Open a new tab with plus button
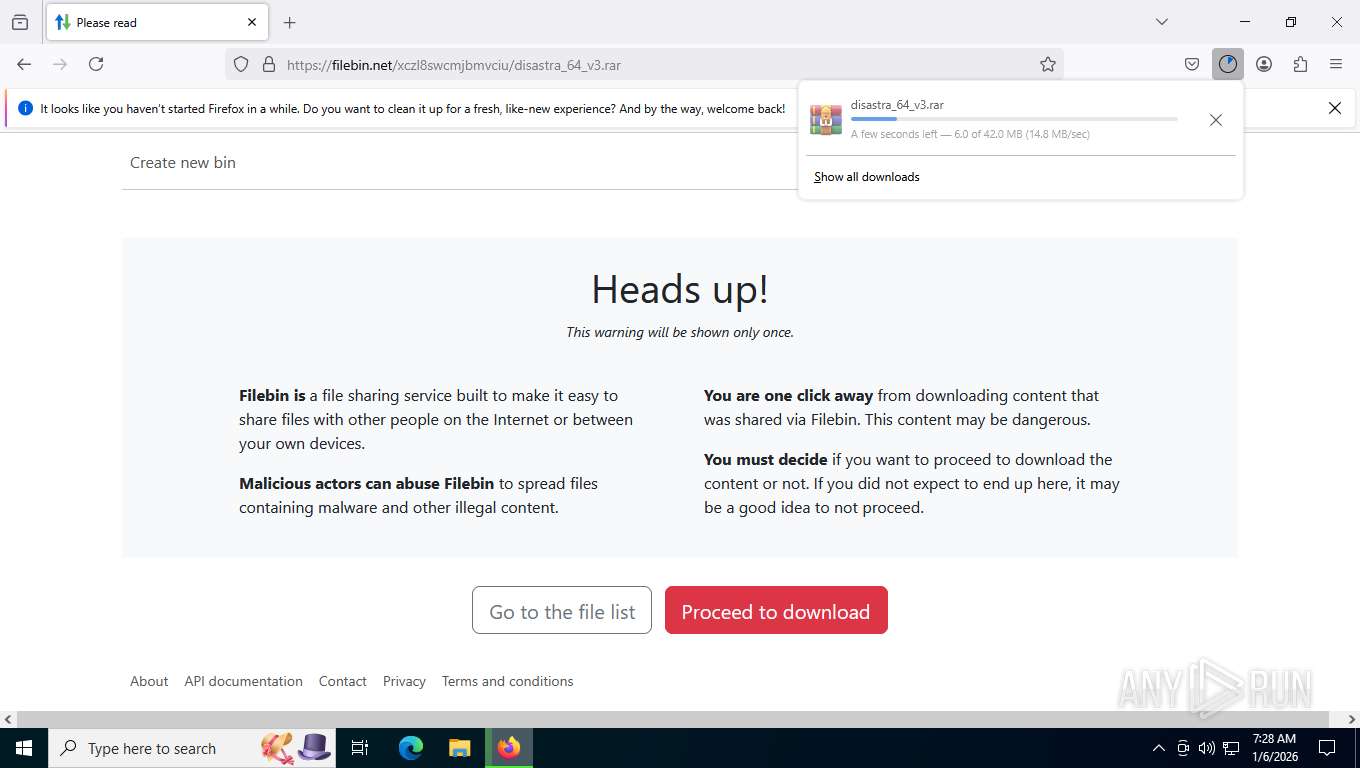 290,22
